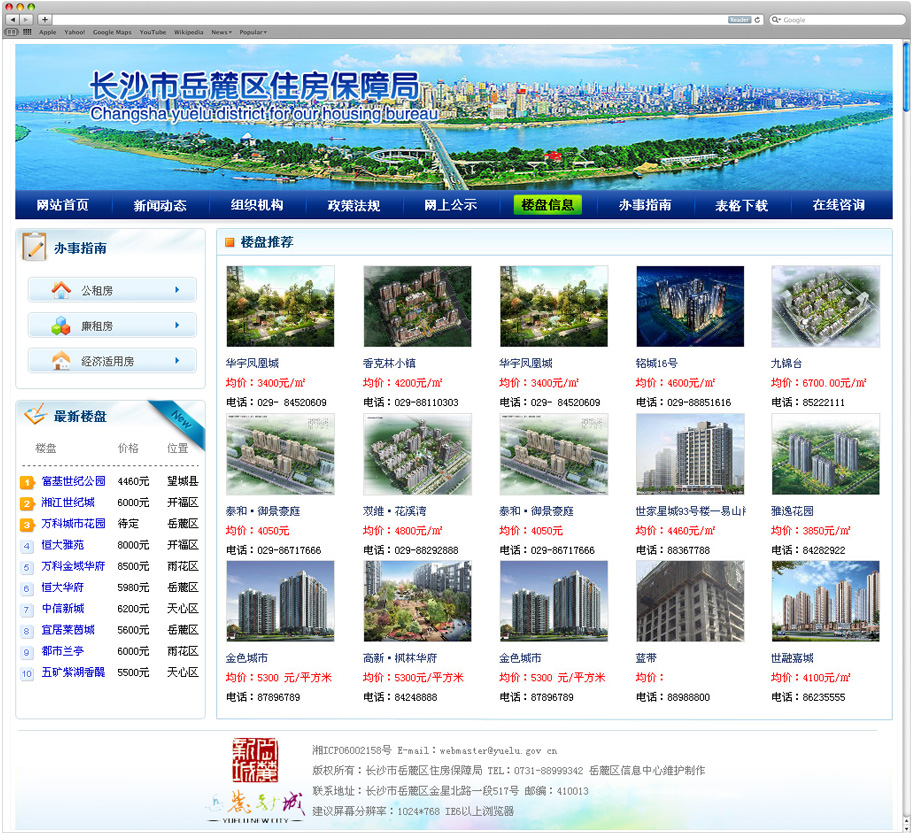Open the Top Sites grid icon

click(27, 32)
